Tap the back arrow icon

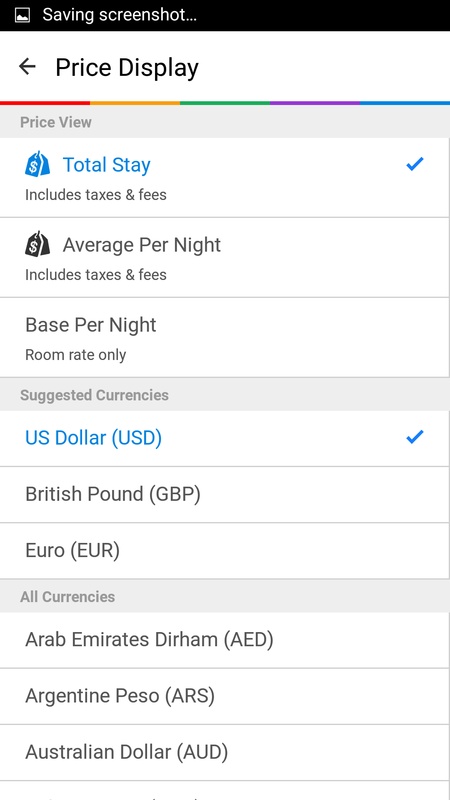[27, 66]
